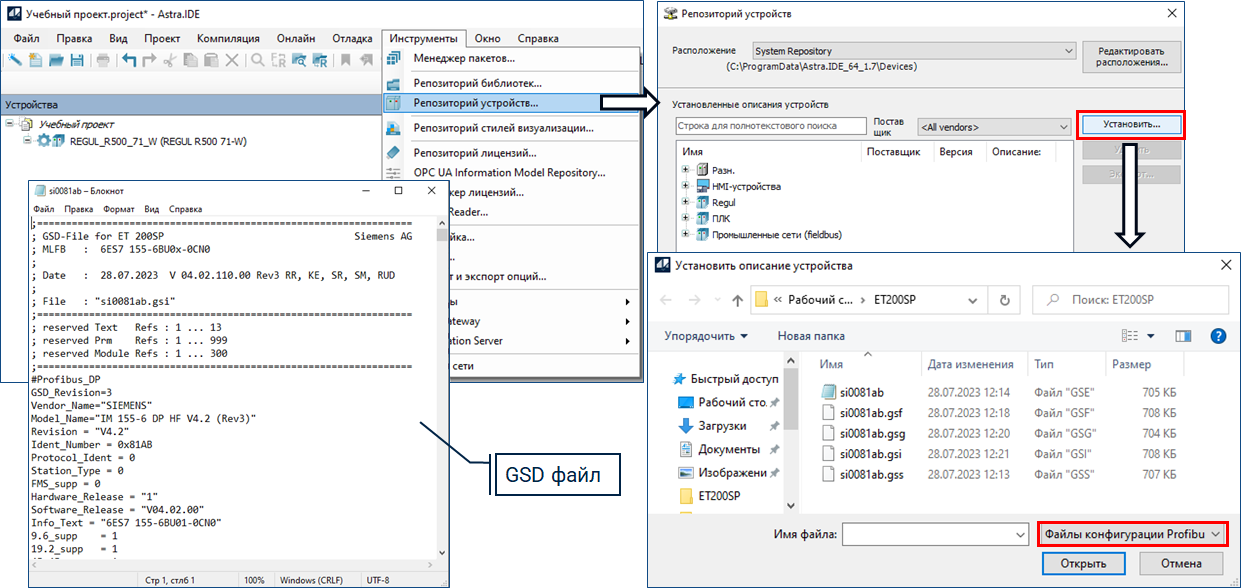The height and width of the screenshot is (588, 1241).
Task: Toggle the preview pane icon
Action: click(1183, 336)
